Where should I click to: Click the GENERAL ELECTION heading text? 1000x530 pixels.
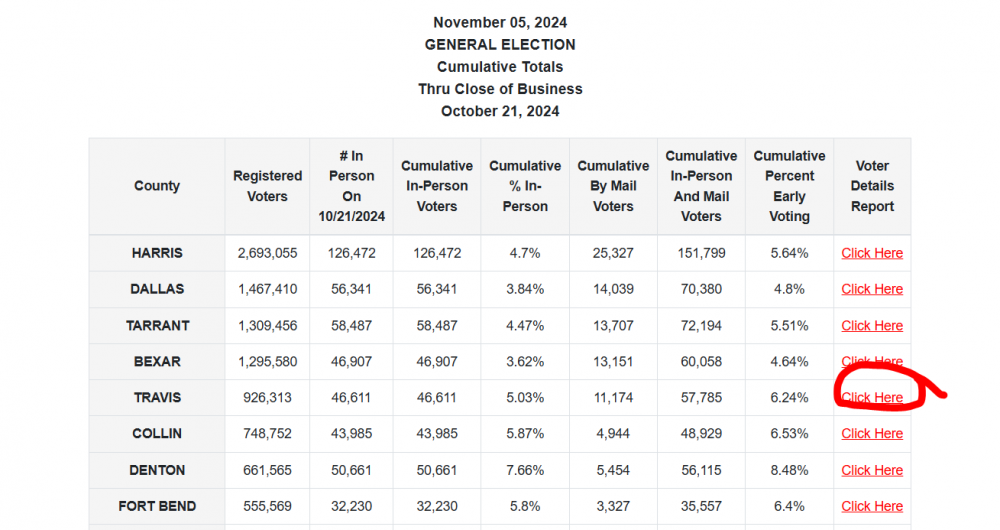500,44
